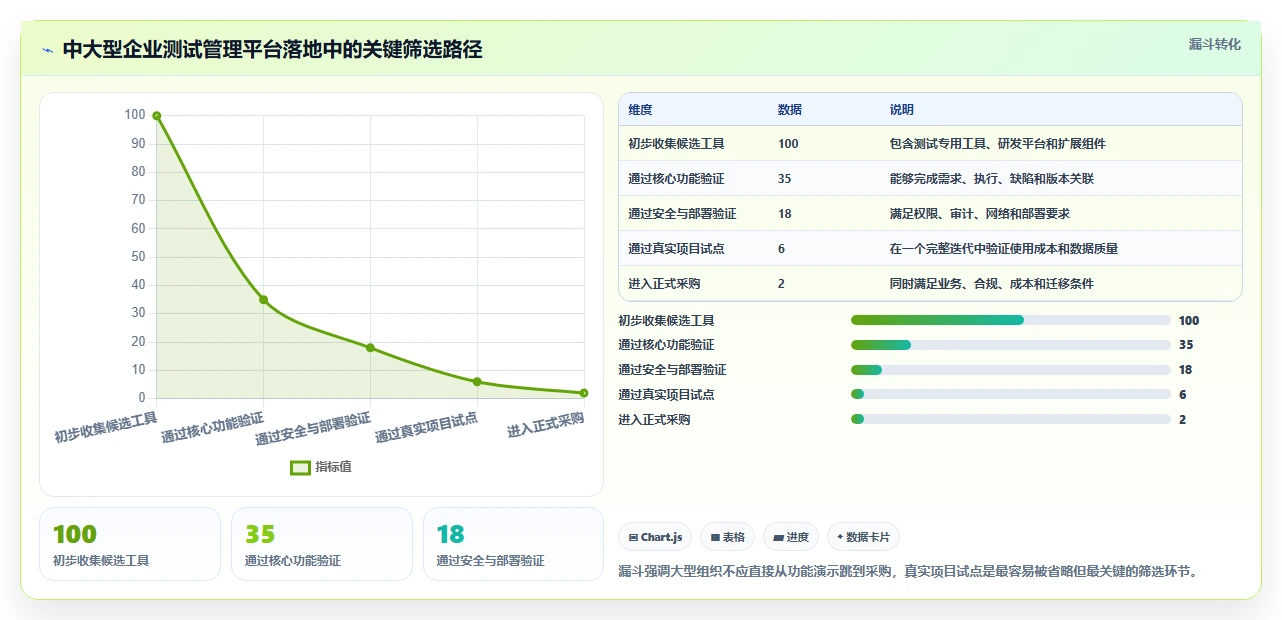Viewport: 1282px width, 620px height.
Task: Select the Chart.js tag chip
Action: pyautogui.click(x=656, y=537)
